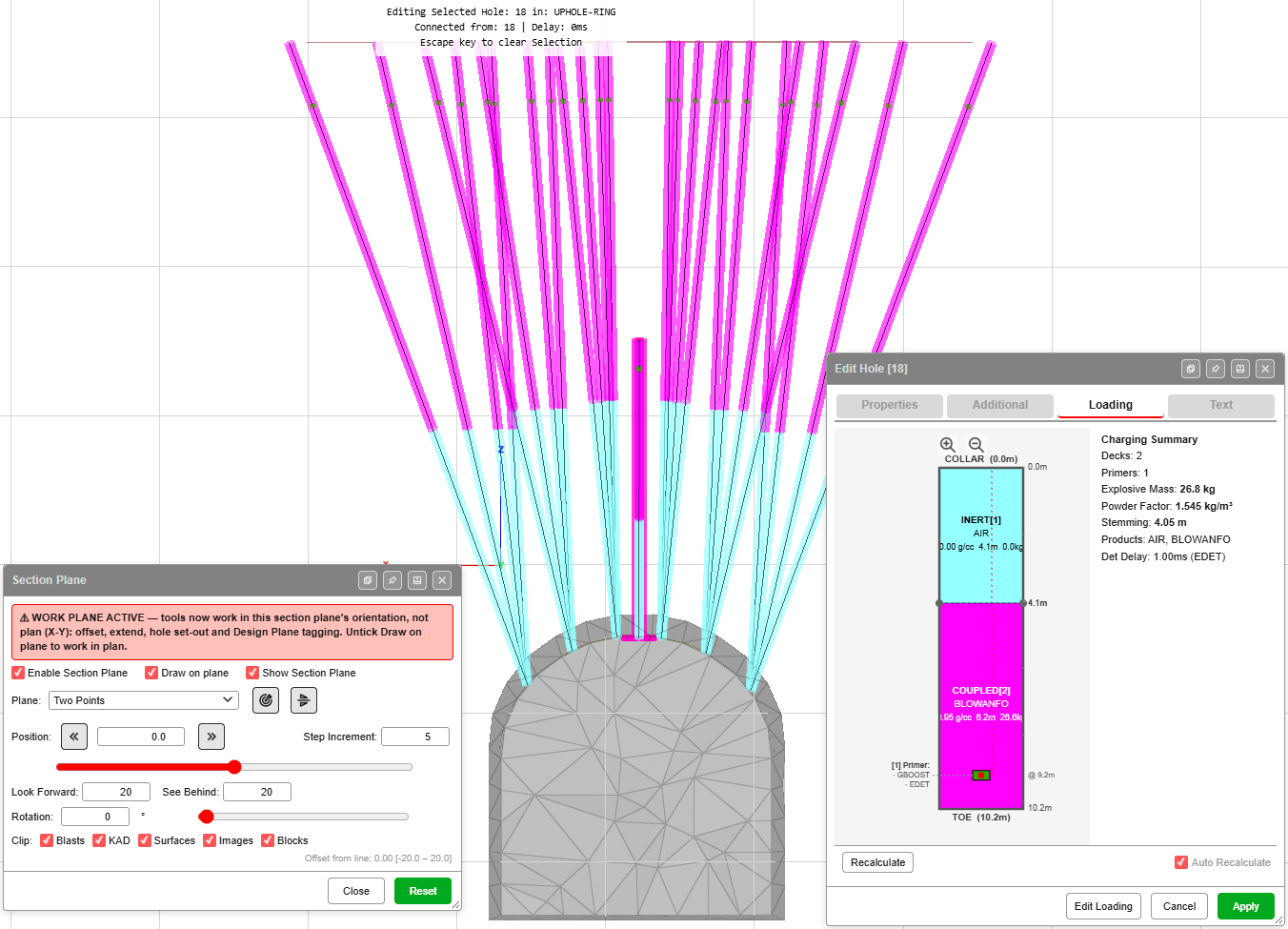Step section position forward with double-right arrow

[211, 736]
